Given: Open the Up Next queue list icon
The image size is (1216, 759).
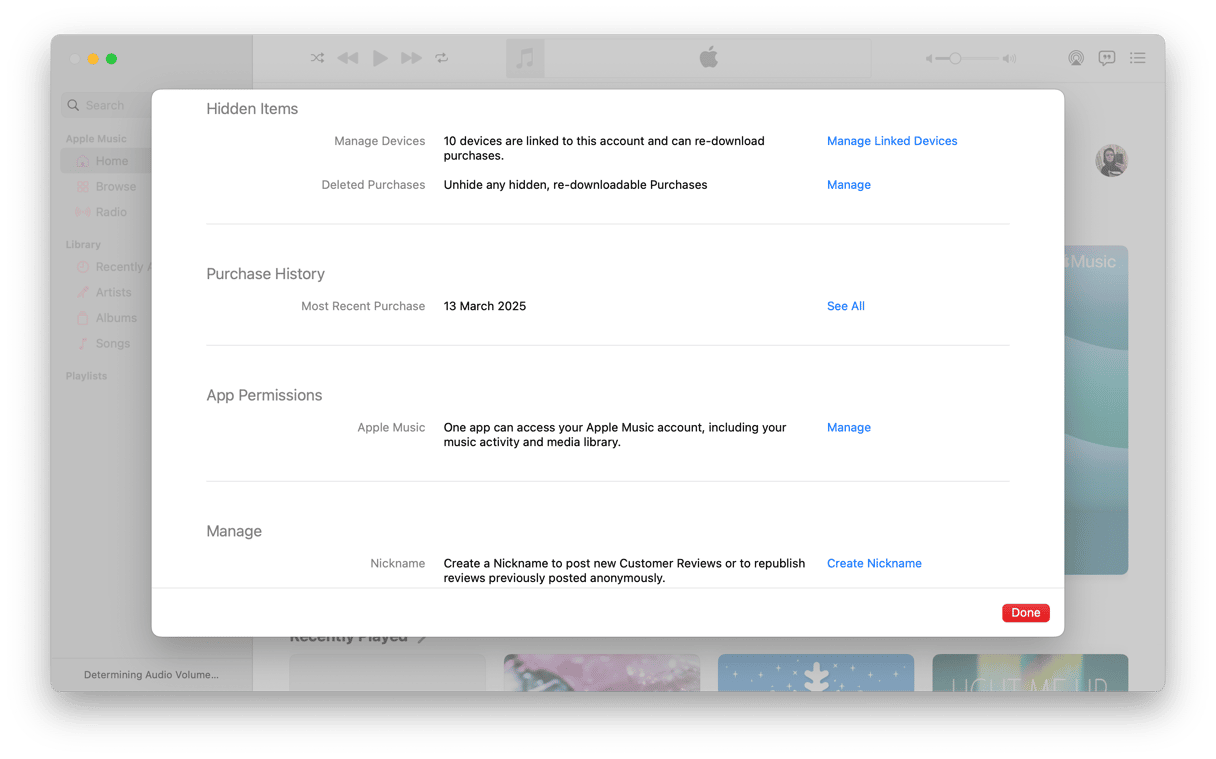Looking at the screenshot, I should point(1138,58).
